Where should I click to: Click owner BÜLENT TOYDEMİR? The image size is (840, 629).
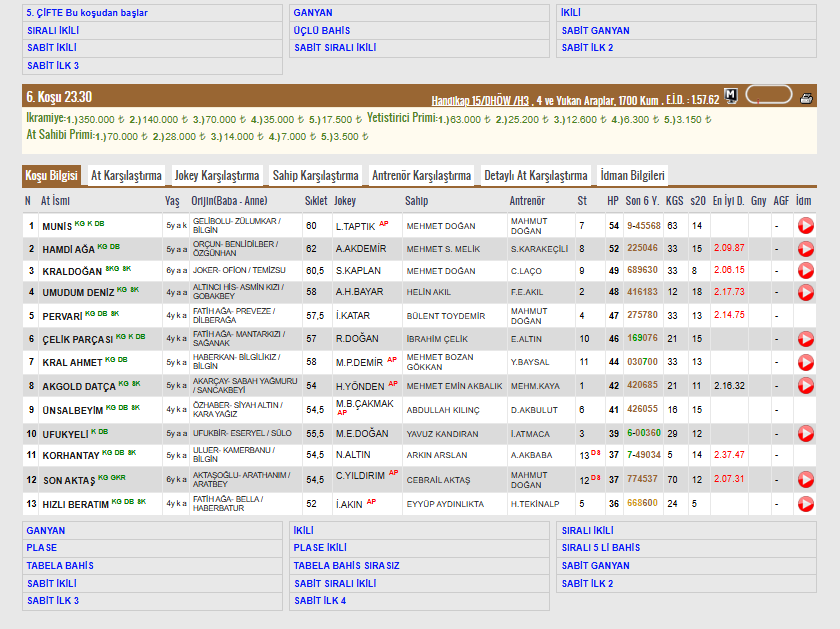[446, 316]
